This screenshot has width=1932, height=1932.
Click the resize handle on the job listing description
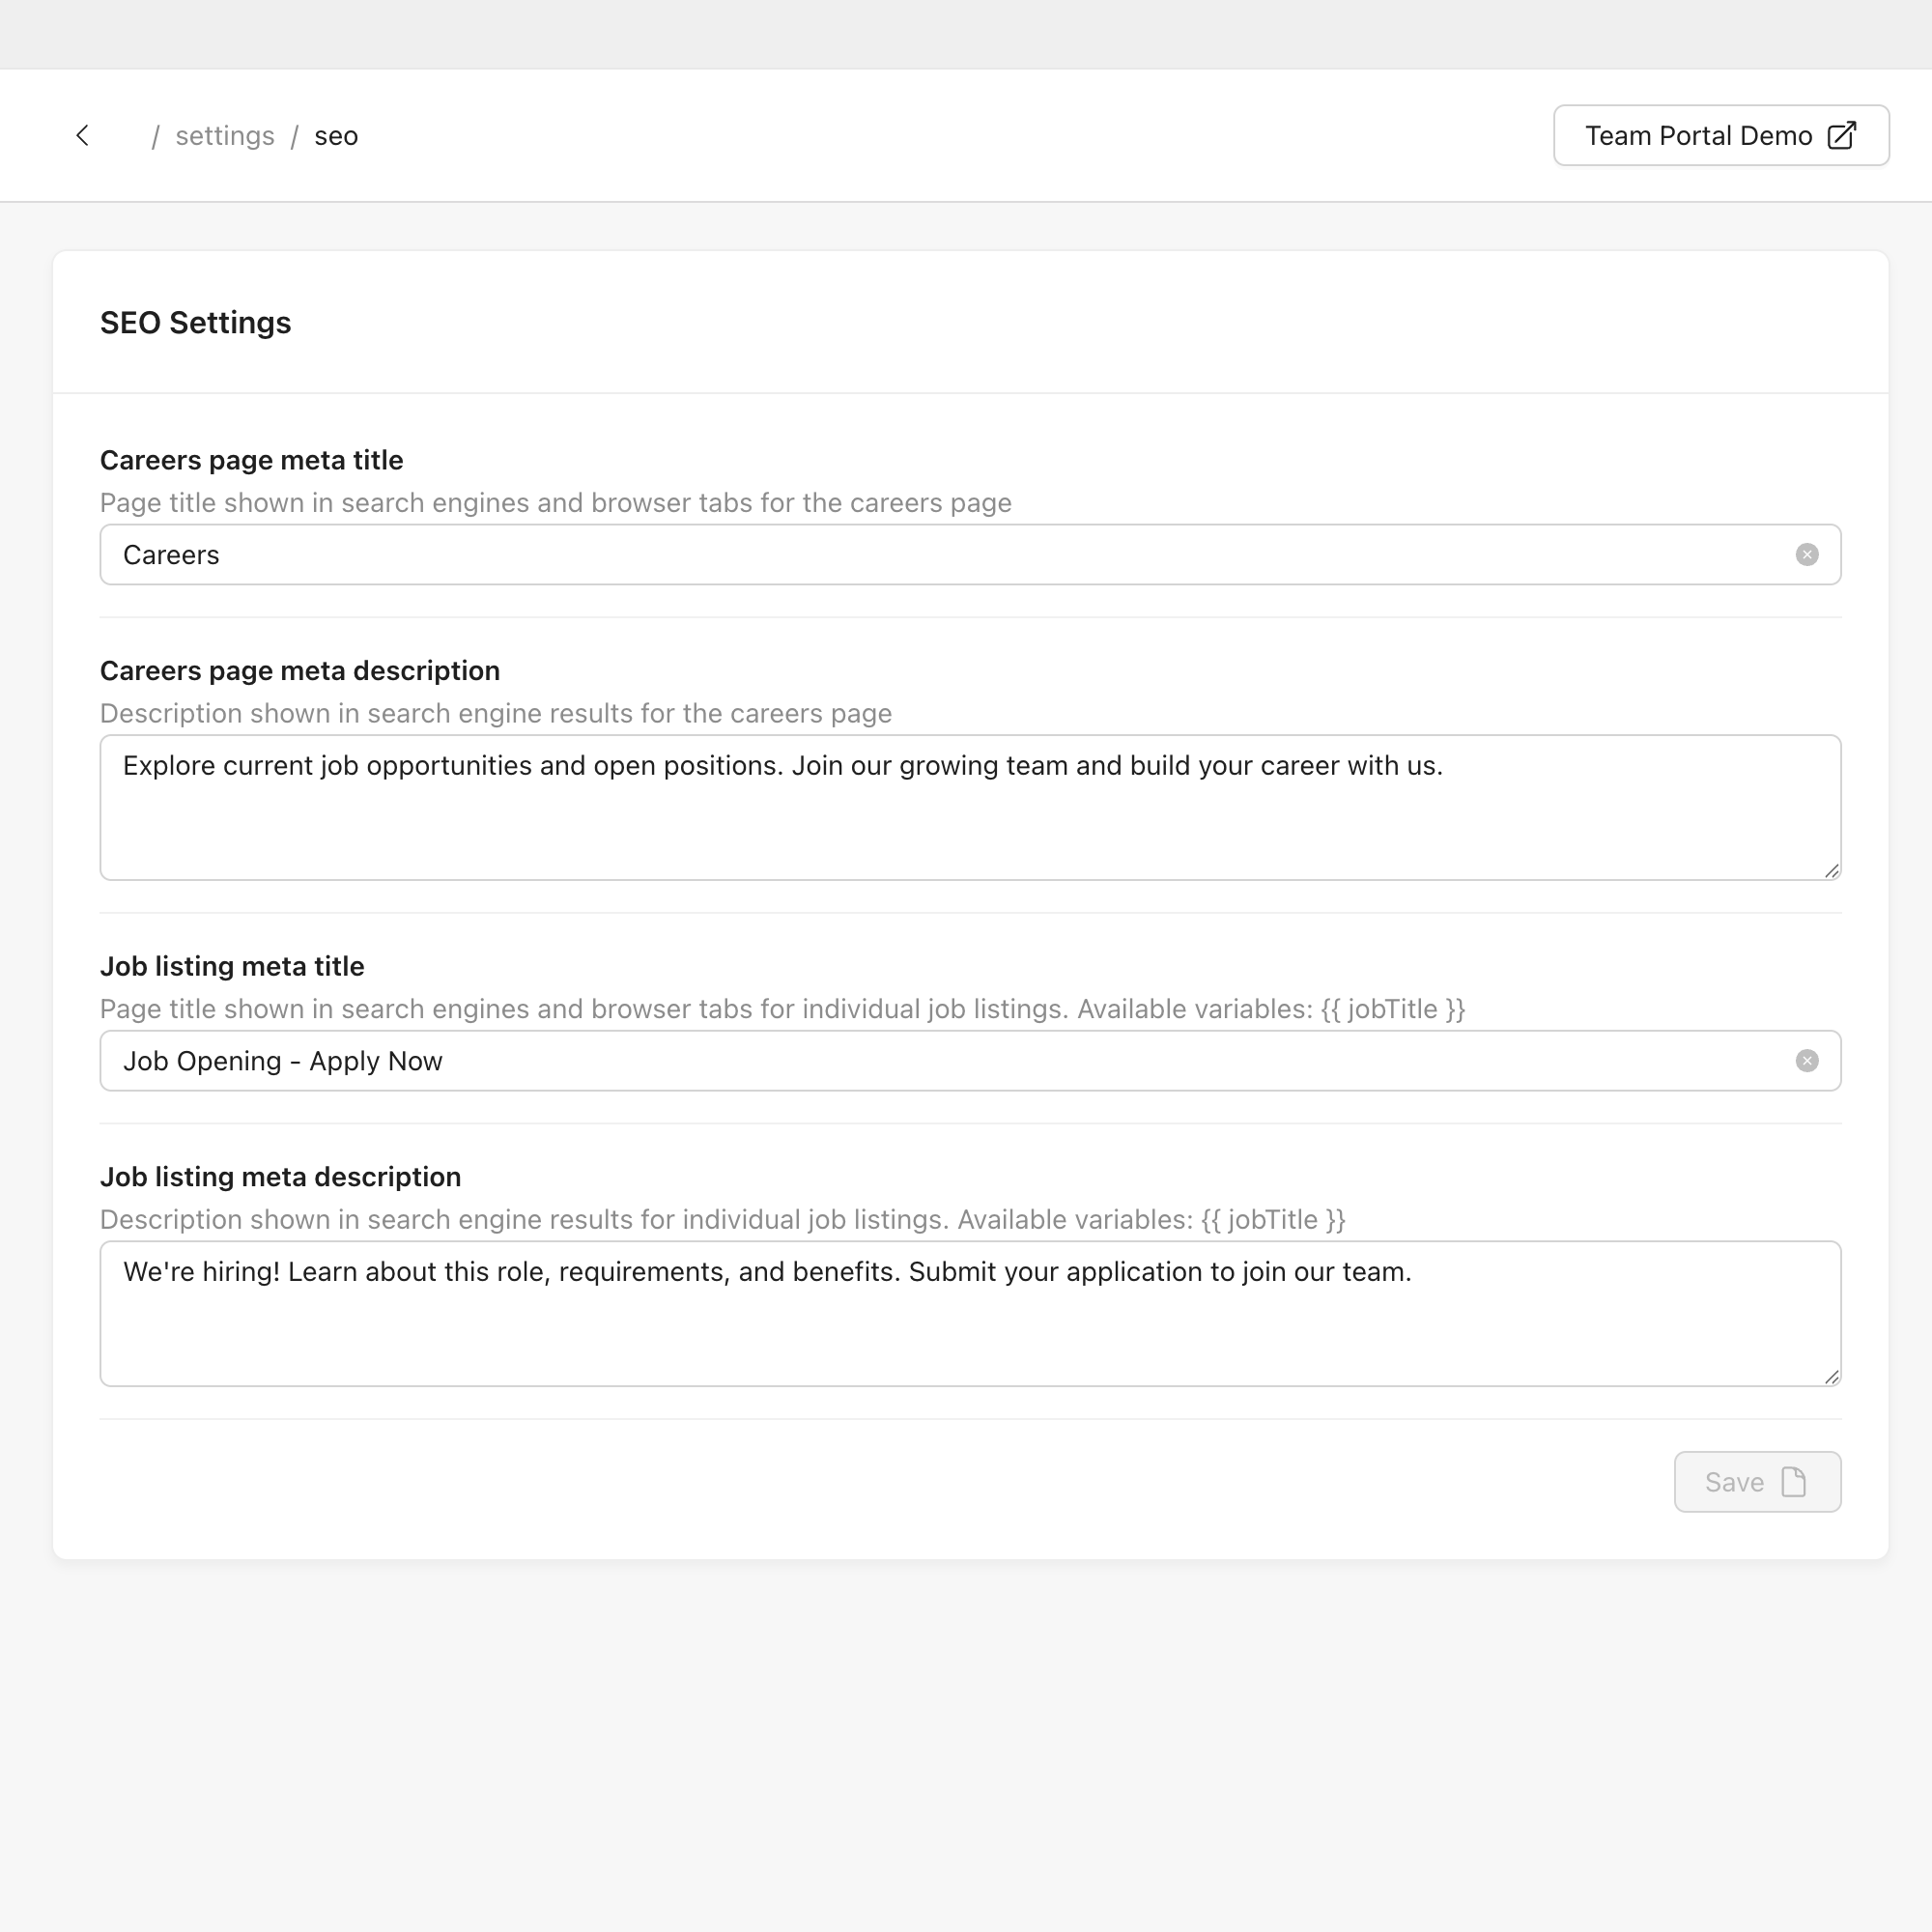coord(1832,1378)
